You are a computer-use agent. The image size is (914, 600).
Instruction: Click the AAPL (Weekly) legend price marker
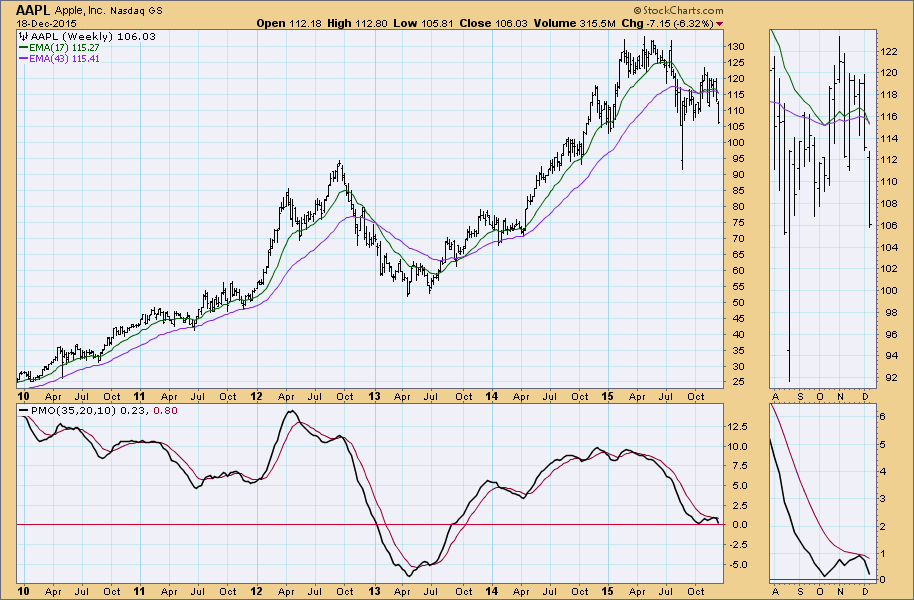click(23, 36)
